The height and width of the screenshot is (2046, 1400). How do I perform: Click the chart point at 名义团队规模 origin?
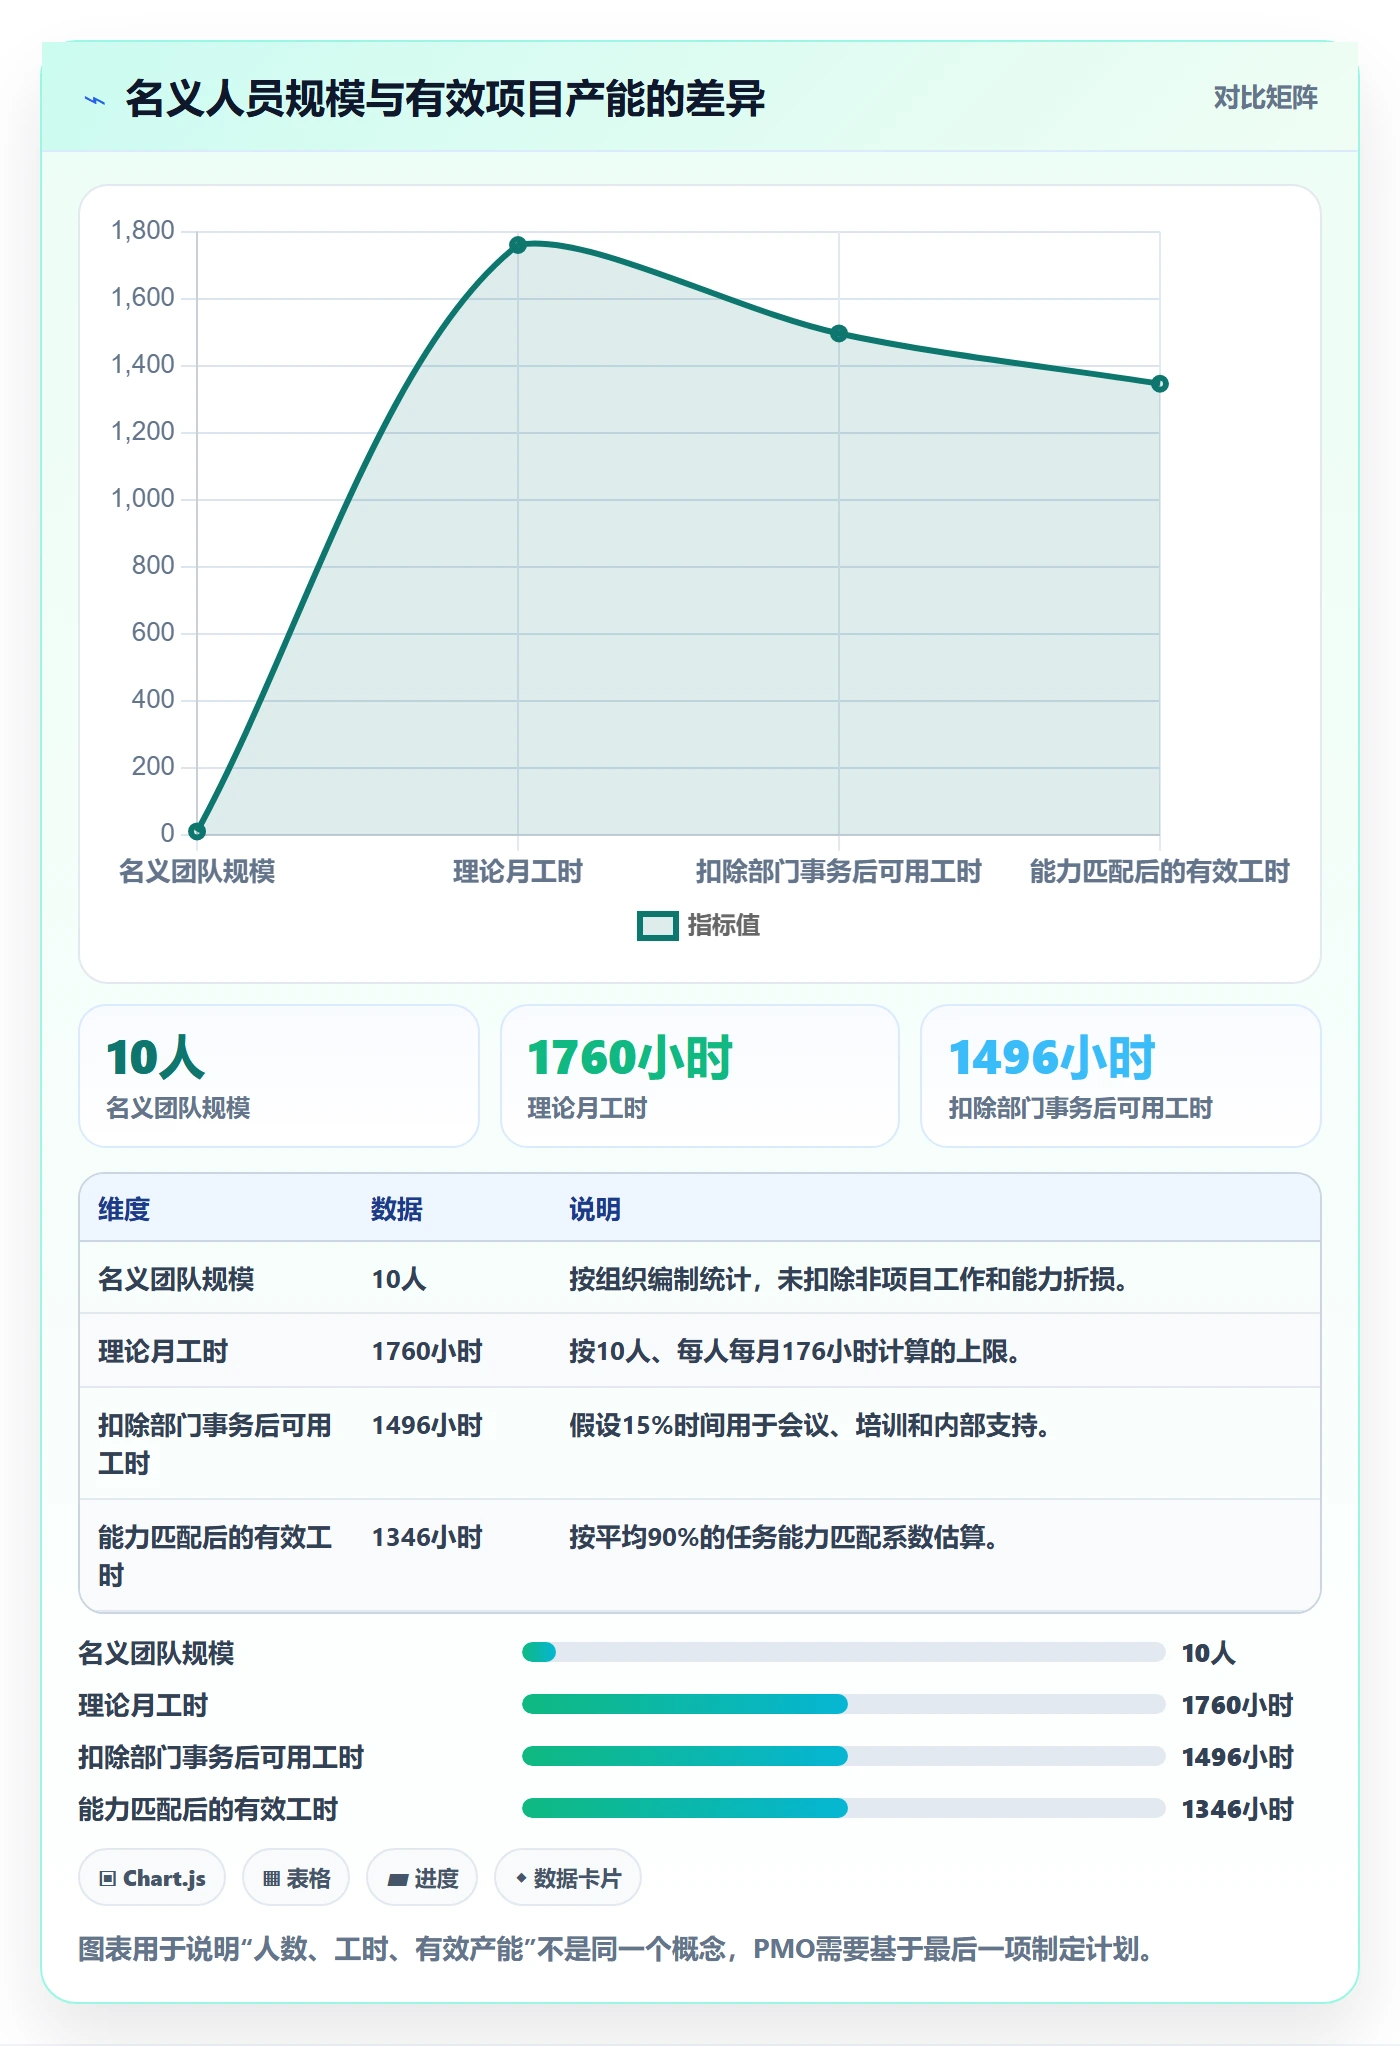click(x=197, y=831)
